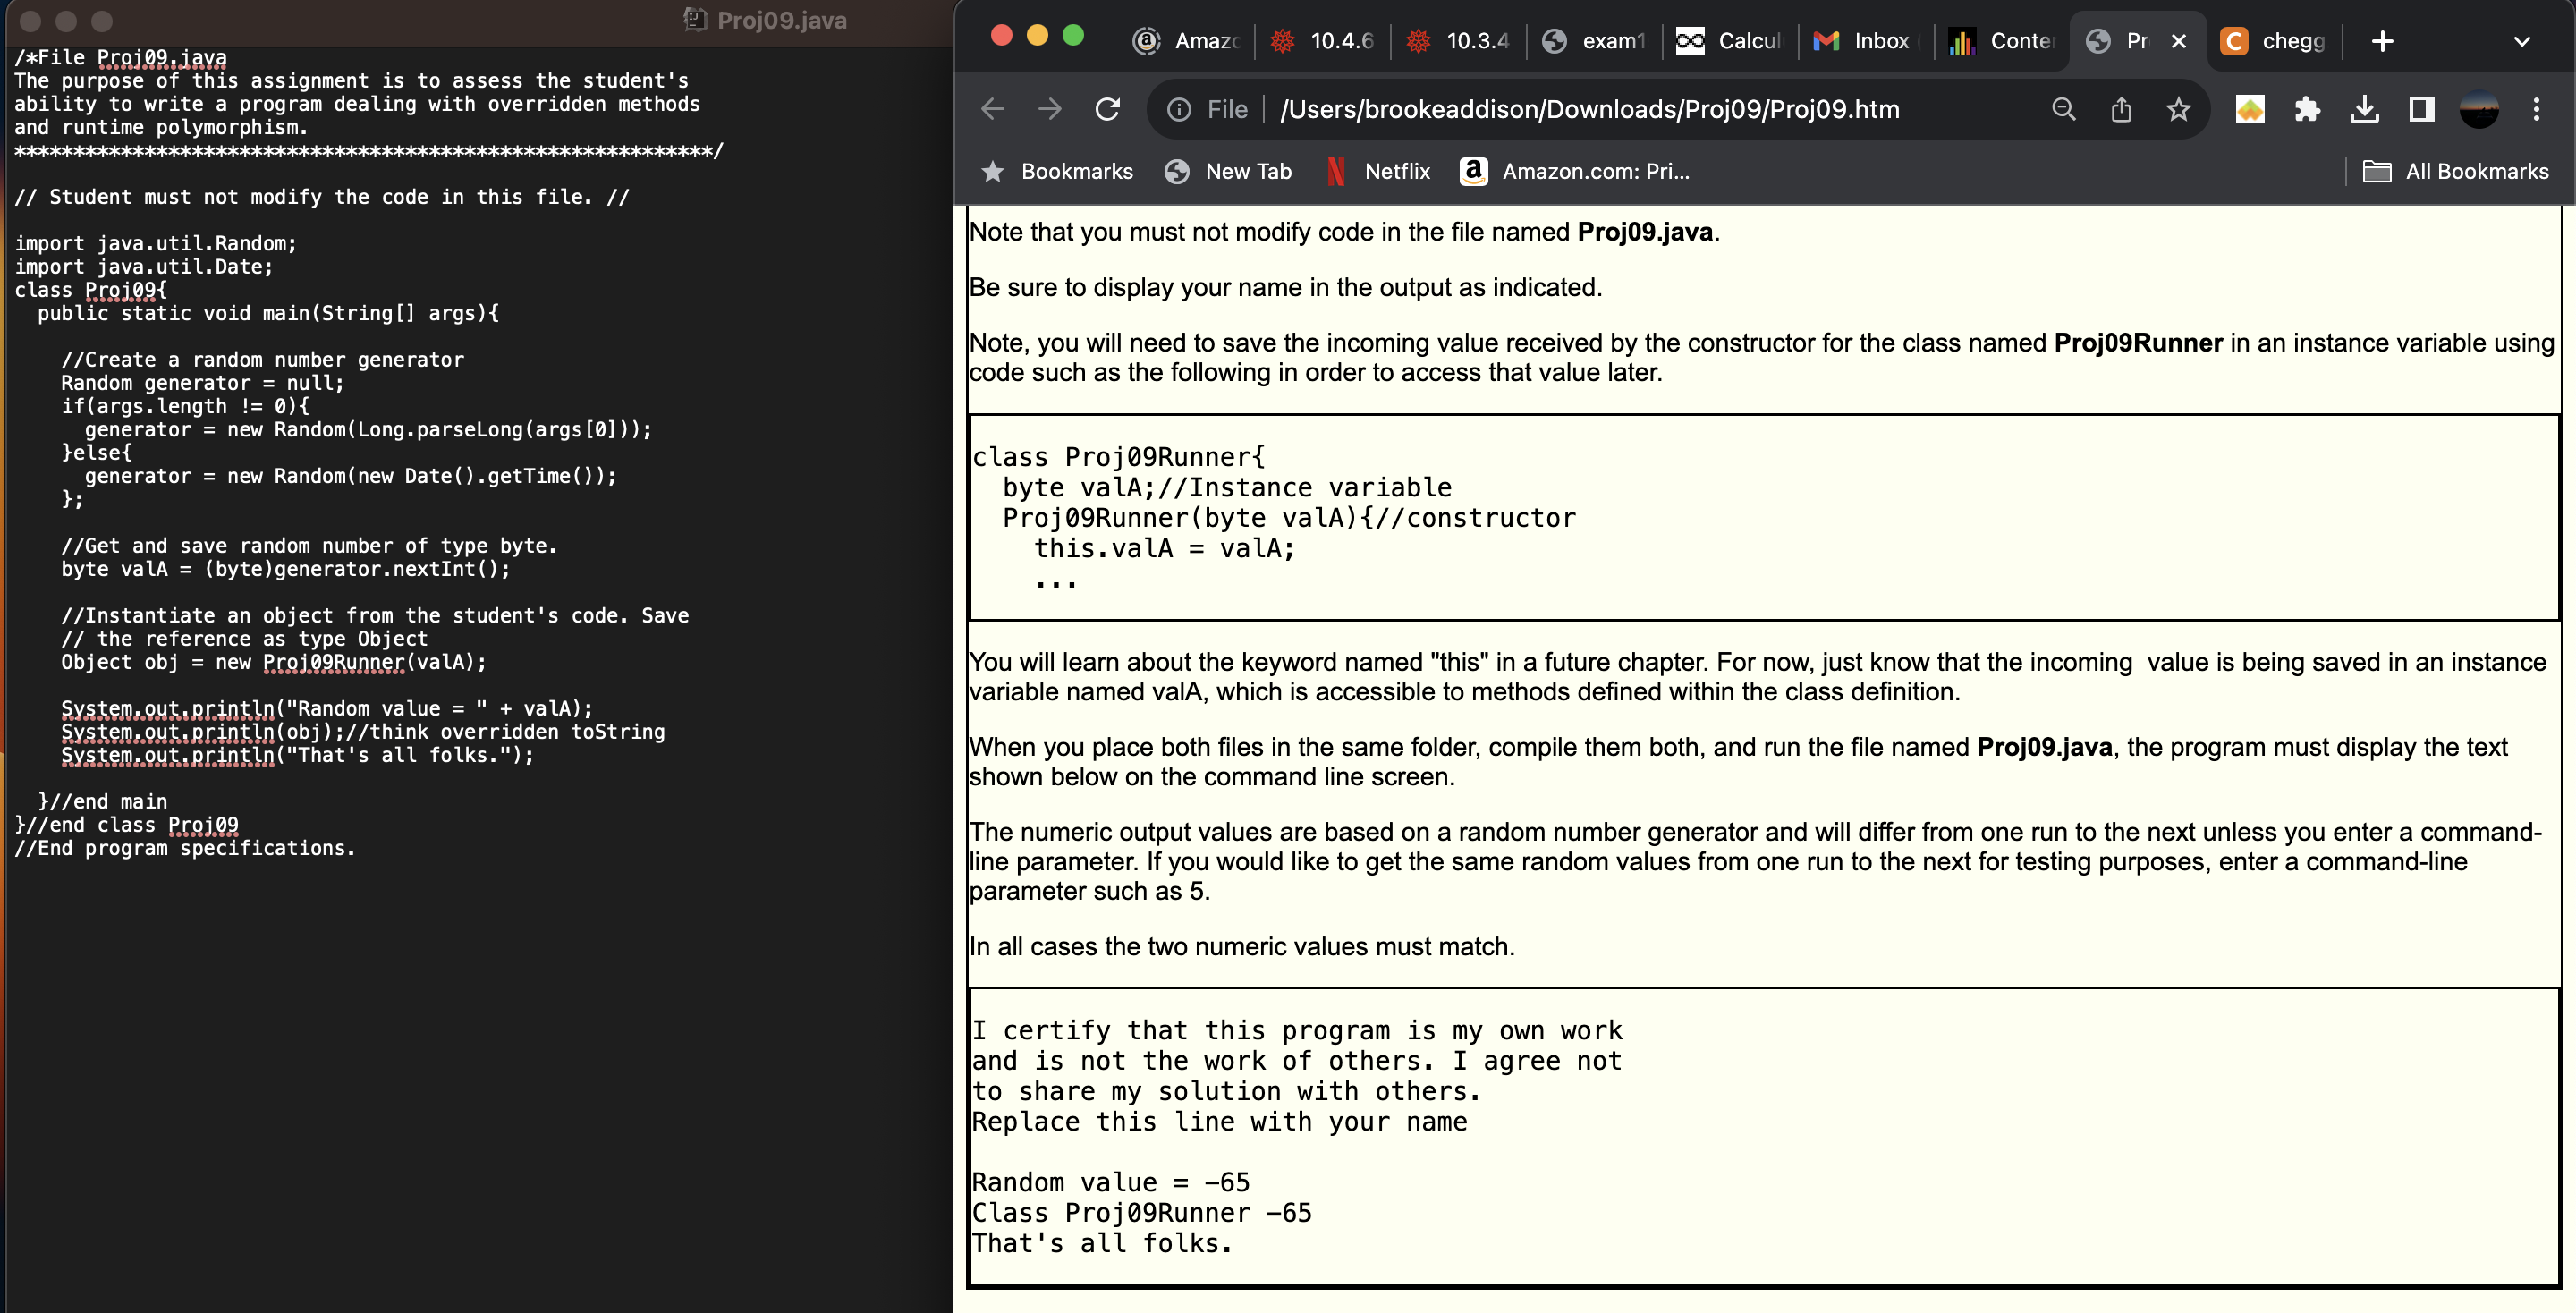Open a new tab with the plus button
The width and height of the screenshot is (2576, 1313).
[x=2383, y=41]
